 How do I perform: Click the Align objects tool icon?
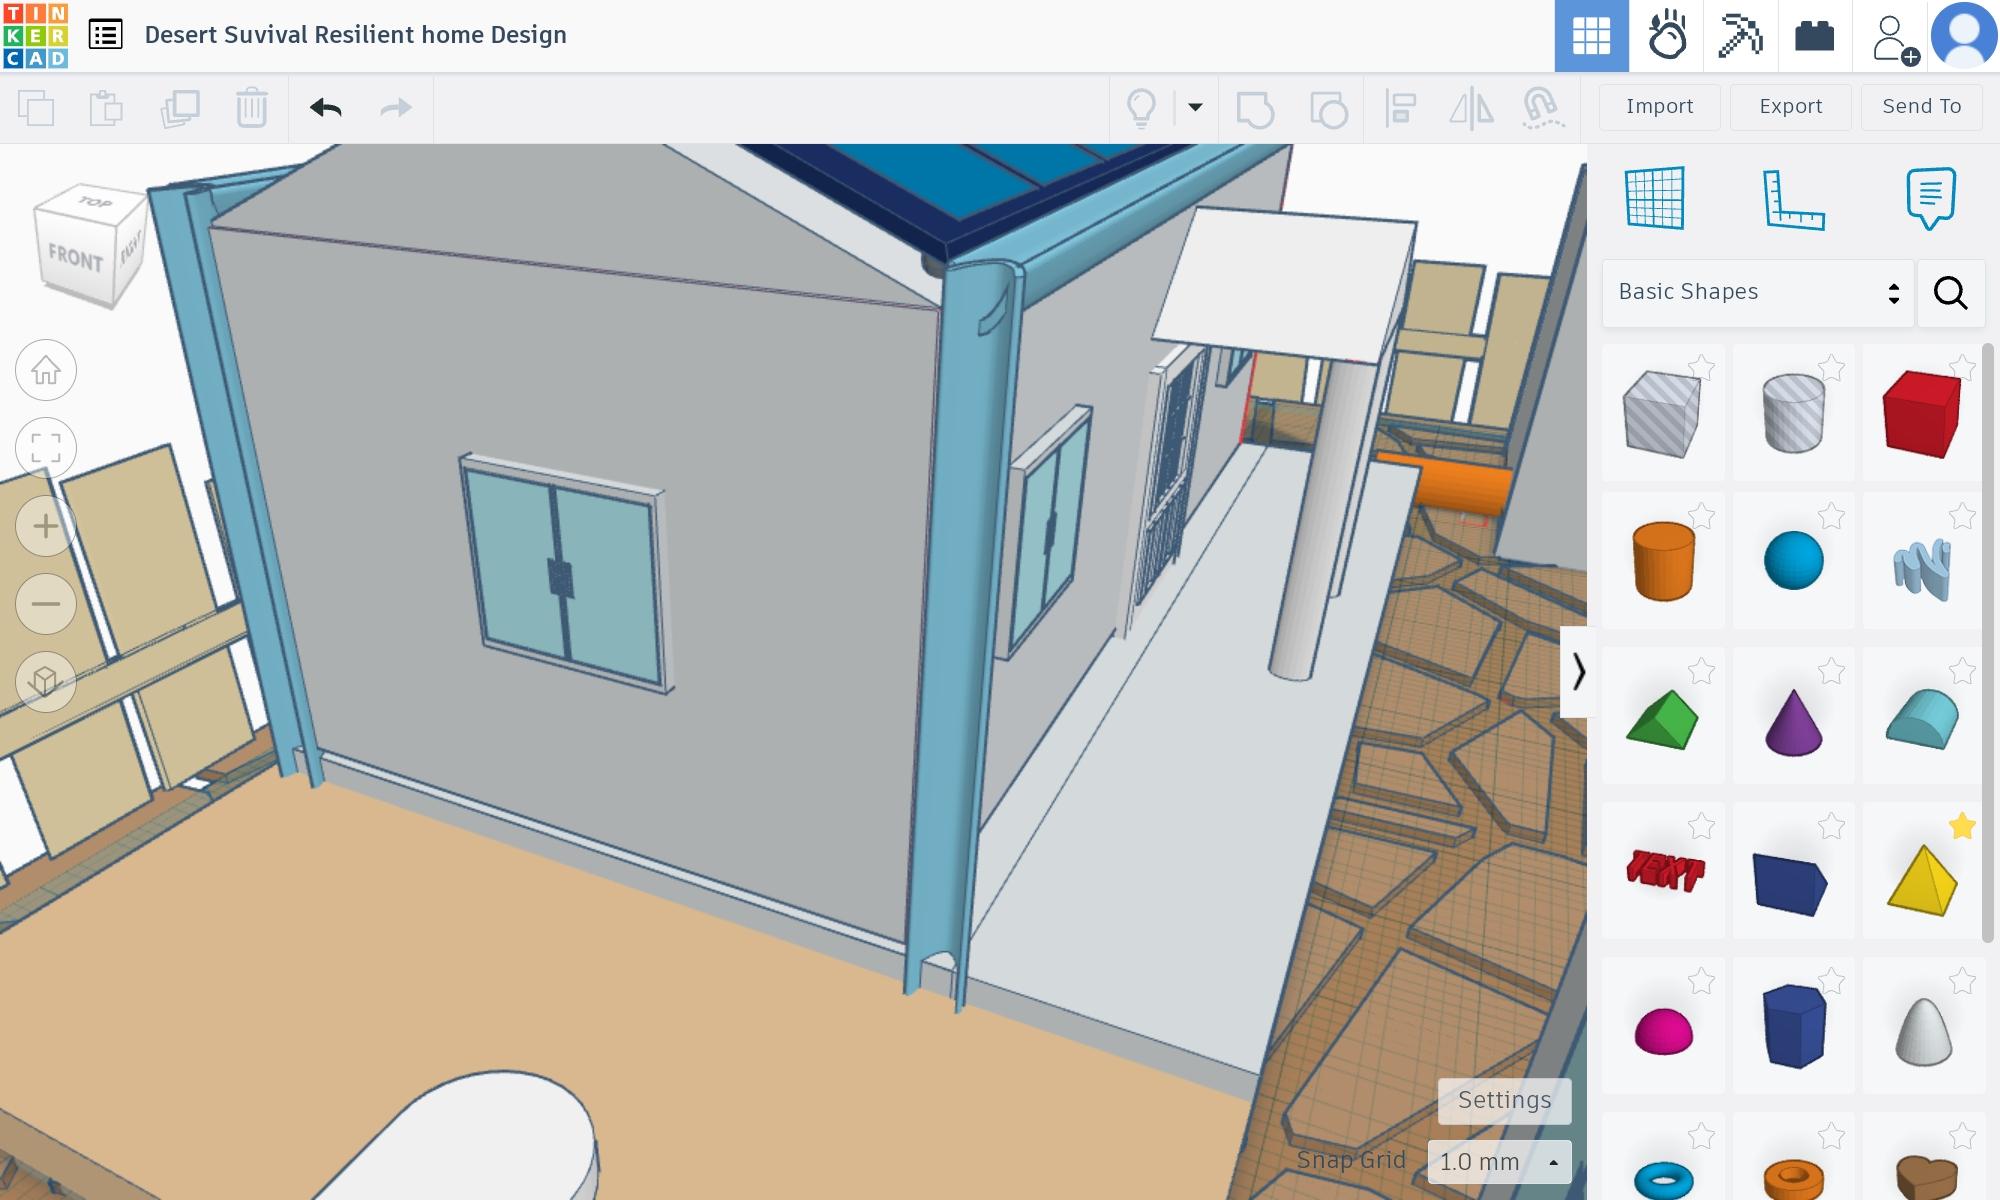click(1400, 107)
